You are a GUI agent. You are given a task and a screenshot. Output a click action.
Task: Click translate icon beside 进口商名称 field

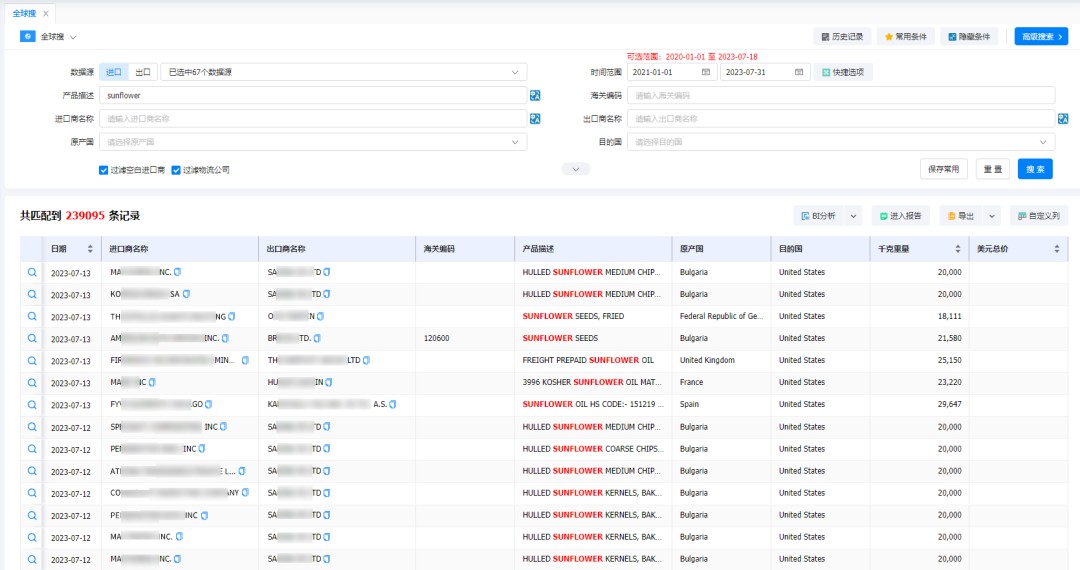tap(535, 119)
